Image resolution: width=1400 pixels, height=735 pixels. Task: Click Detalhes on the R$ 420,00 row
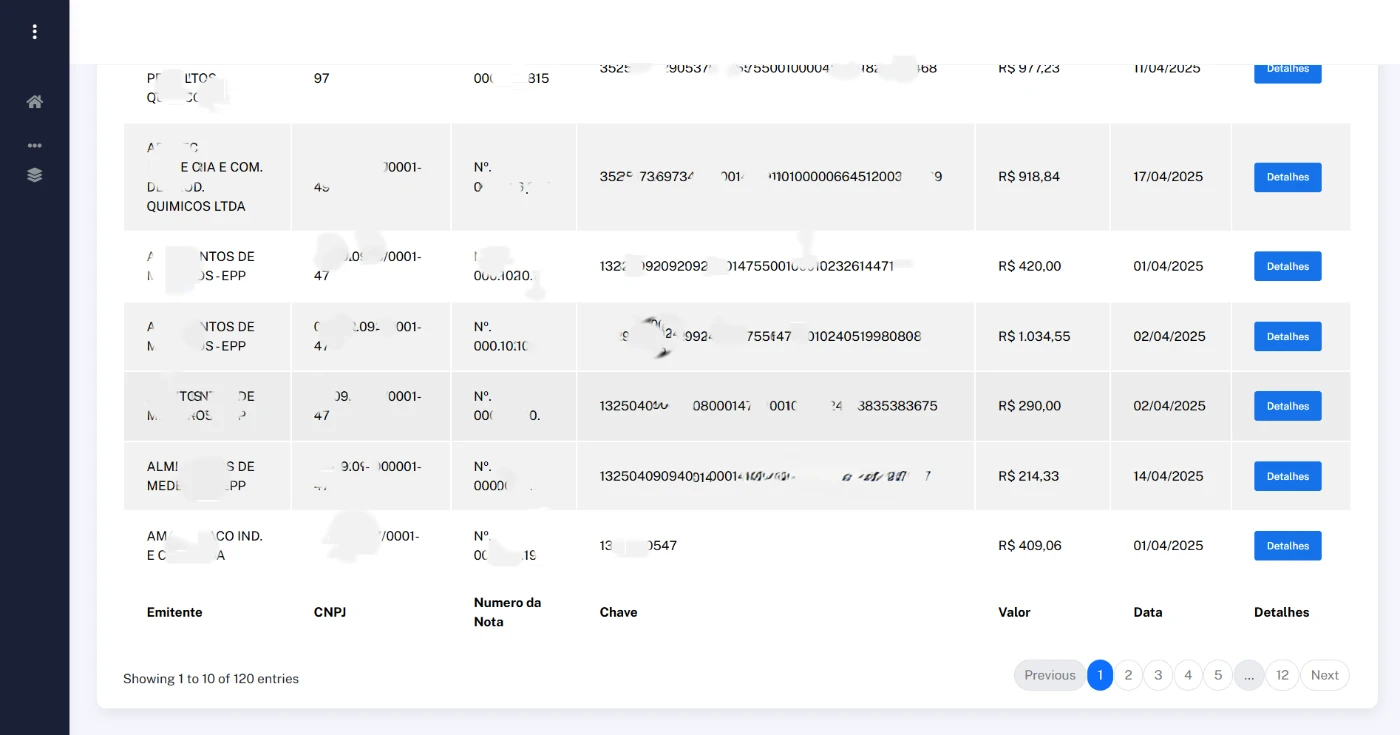1287,267
